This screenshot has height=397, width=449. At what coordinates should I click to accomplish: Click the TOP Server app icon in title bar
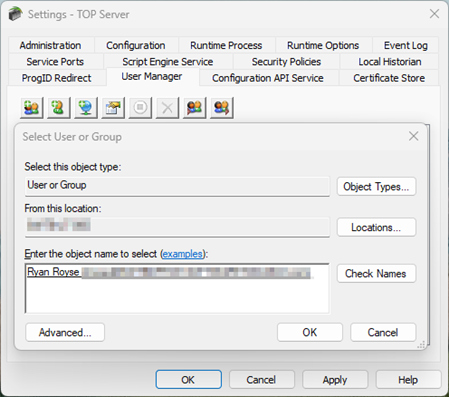15,14
